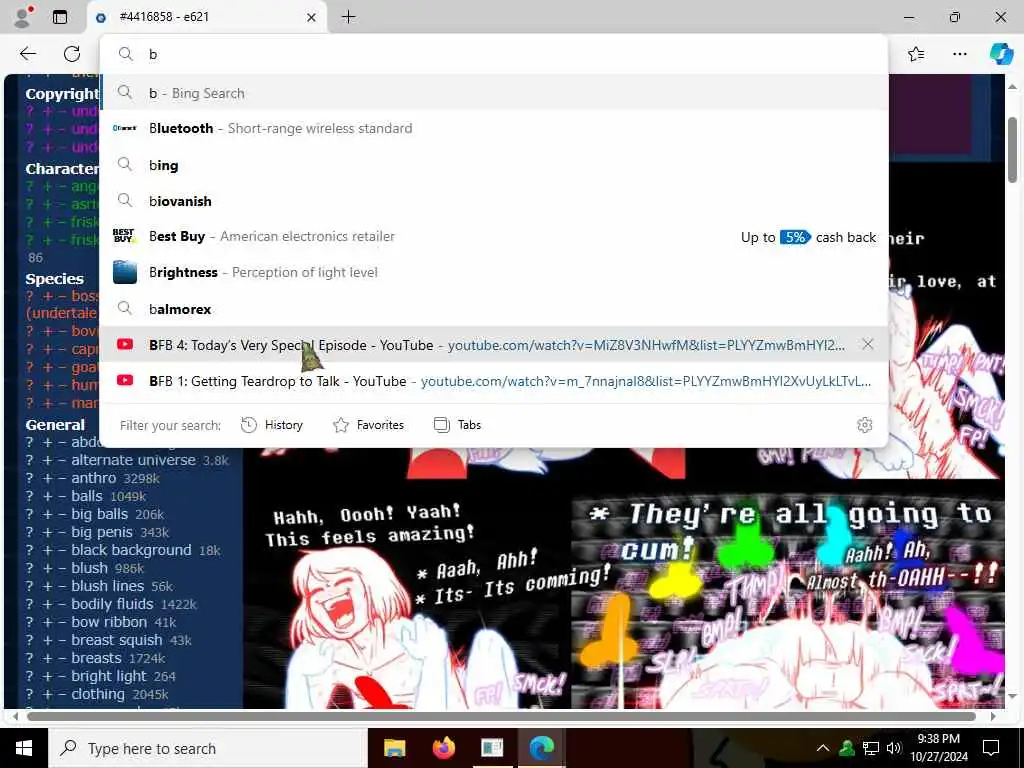This screenshot has width=1024, height=768.
Task: Close the #4416858 - e621 tab
Action: pyautogui.click(x=312, y=18)
